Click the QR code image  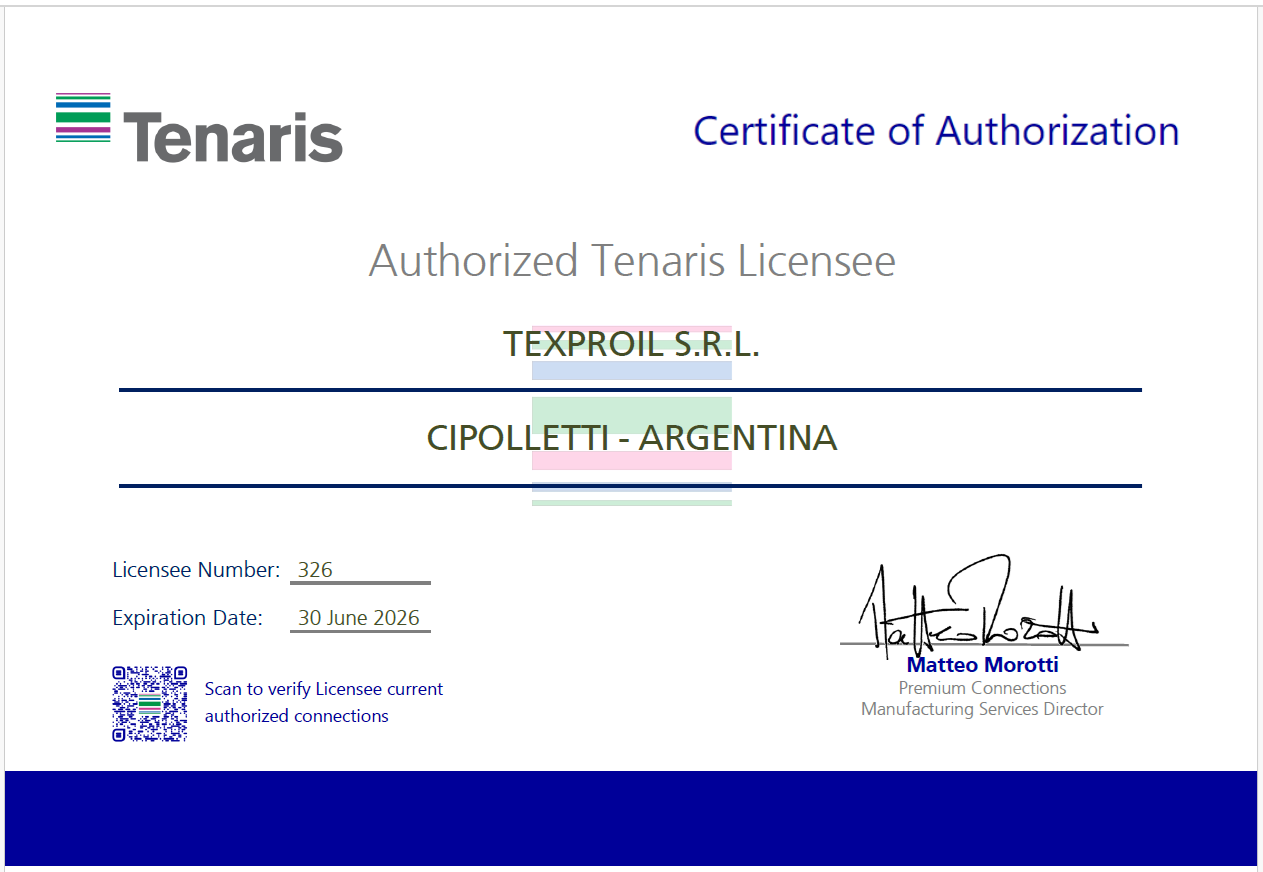[x=150, y=704]
